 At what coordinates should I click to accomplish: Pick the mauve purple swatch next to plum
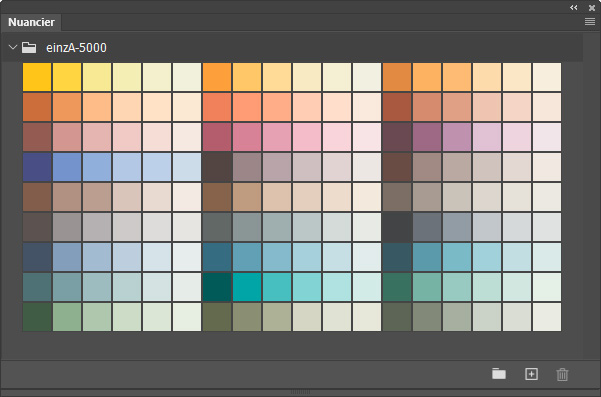[x=427, y=137]
